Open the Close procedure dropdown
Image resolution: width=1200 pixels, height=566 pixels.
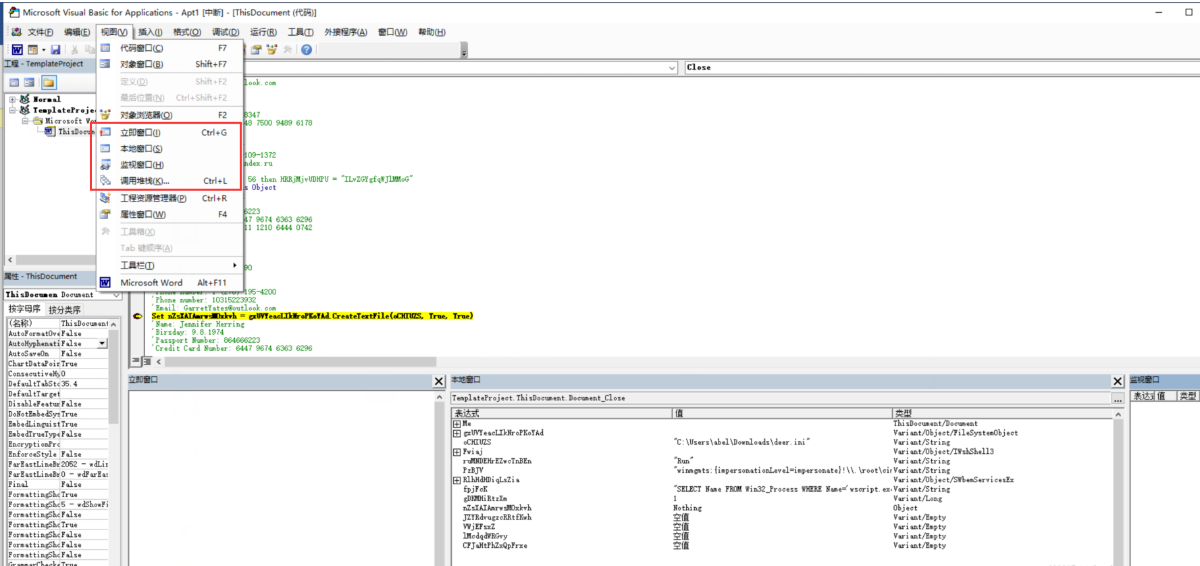(940, 67)
